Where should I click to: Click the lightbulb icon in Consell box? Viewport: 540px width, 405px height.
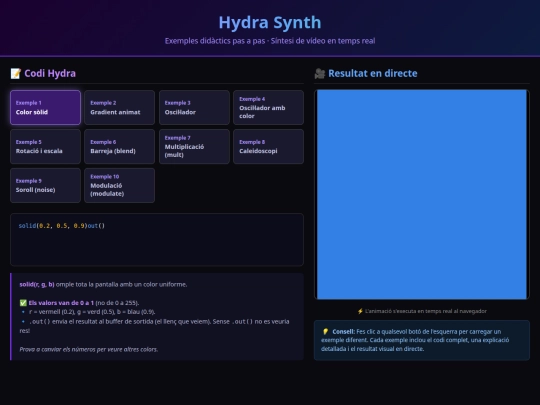(325, 331)
